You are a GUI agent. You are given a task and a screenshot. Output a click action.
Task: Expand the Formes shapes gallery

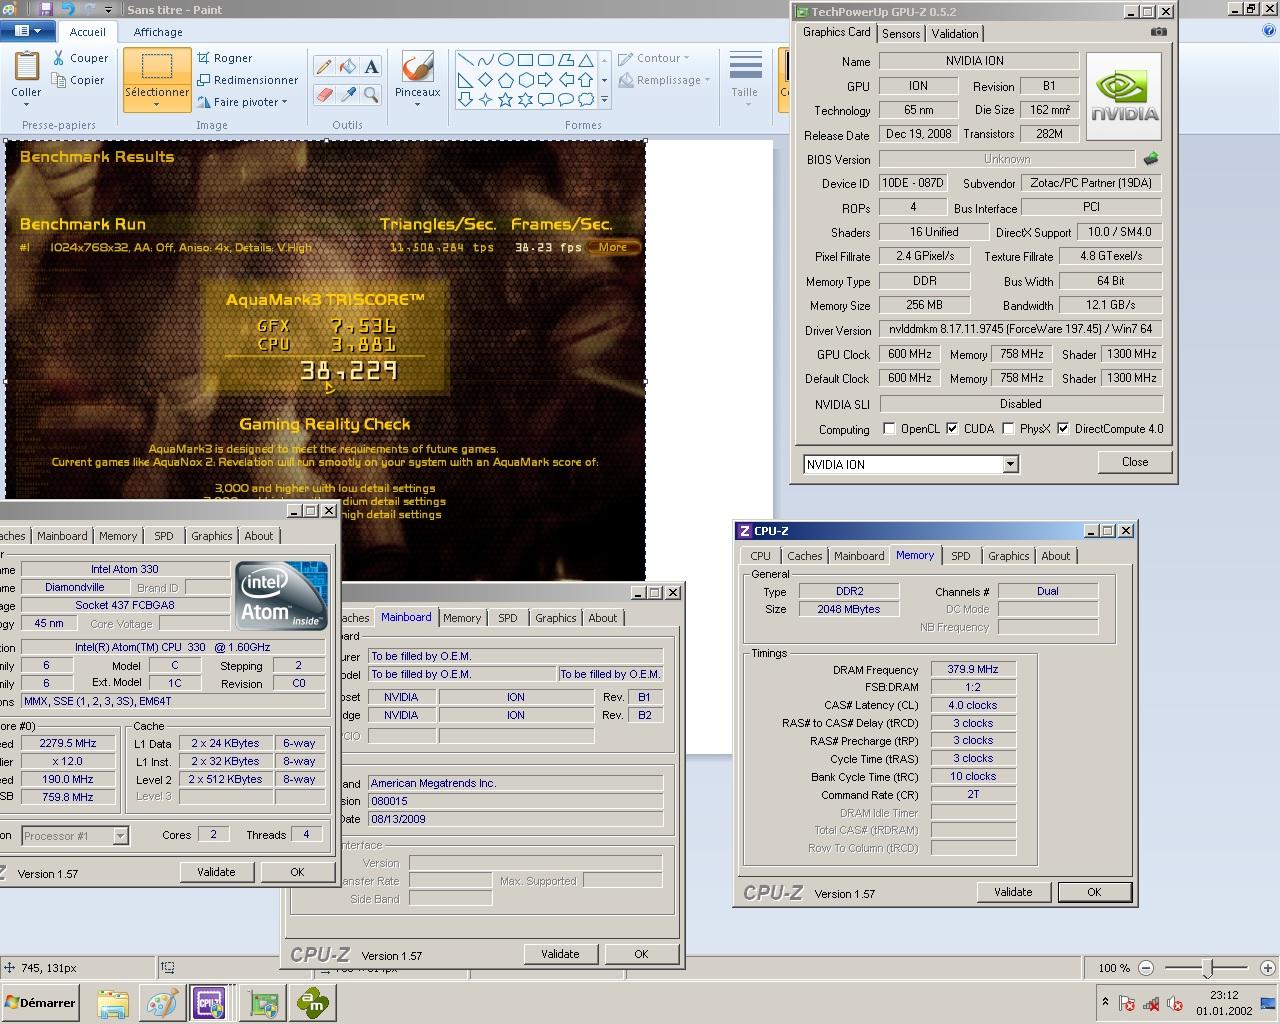pyautogui.click(x=604, y=99)
